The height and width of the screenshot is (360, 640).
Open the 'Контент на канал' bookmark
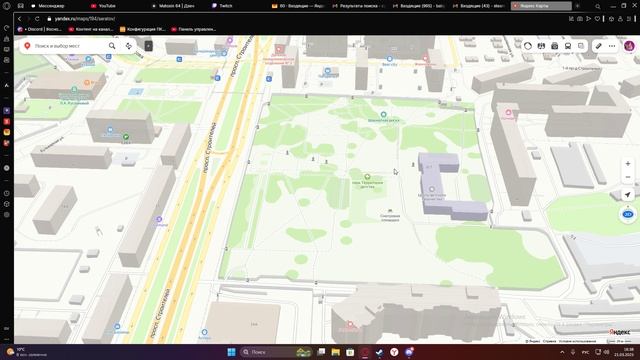click(91, 29)
